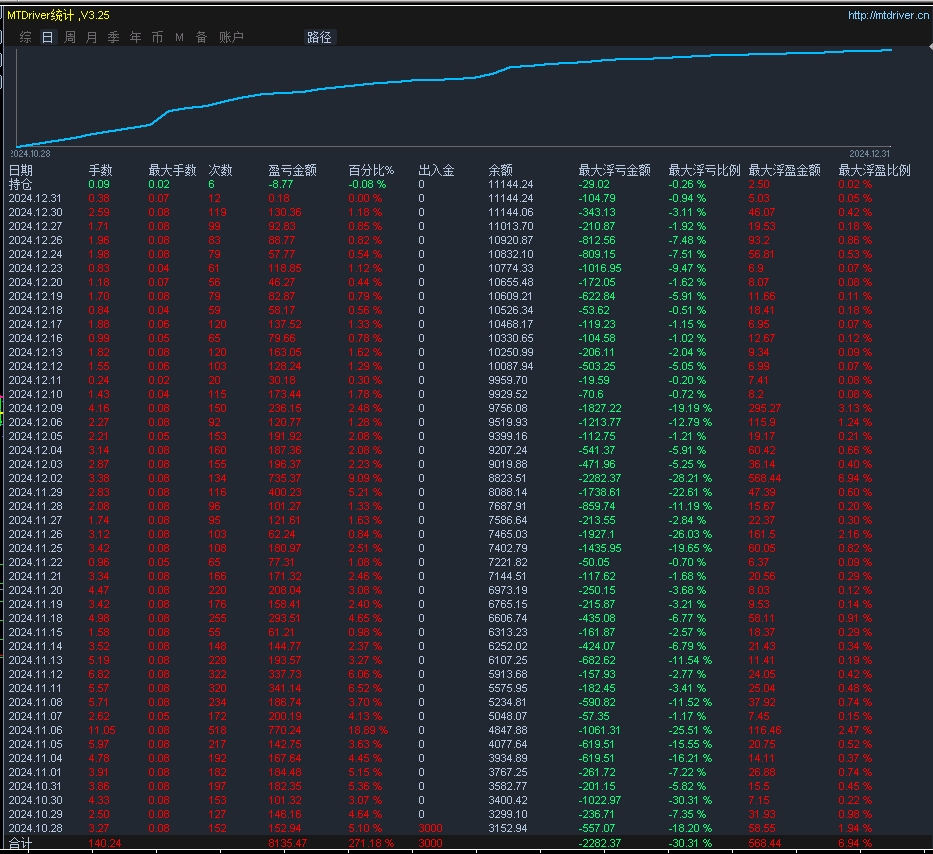Click the 次数 column header
933x854 pixels.
pos(220,170)
